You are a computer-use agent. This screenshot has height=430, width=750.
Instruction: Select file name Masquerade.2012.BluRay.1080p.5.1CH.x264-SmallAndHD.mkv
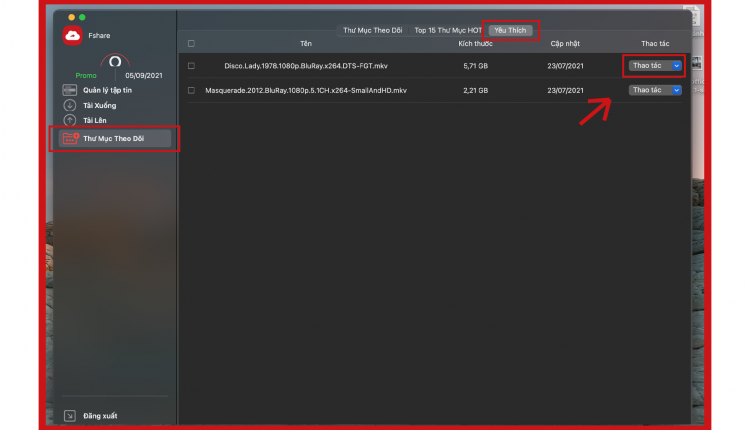[306, 90]
